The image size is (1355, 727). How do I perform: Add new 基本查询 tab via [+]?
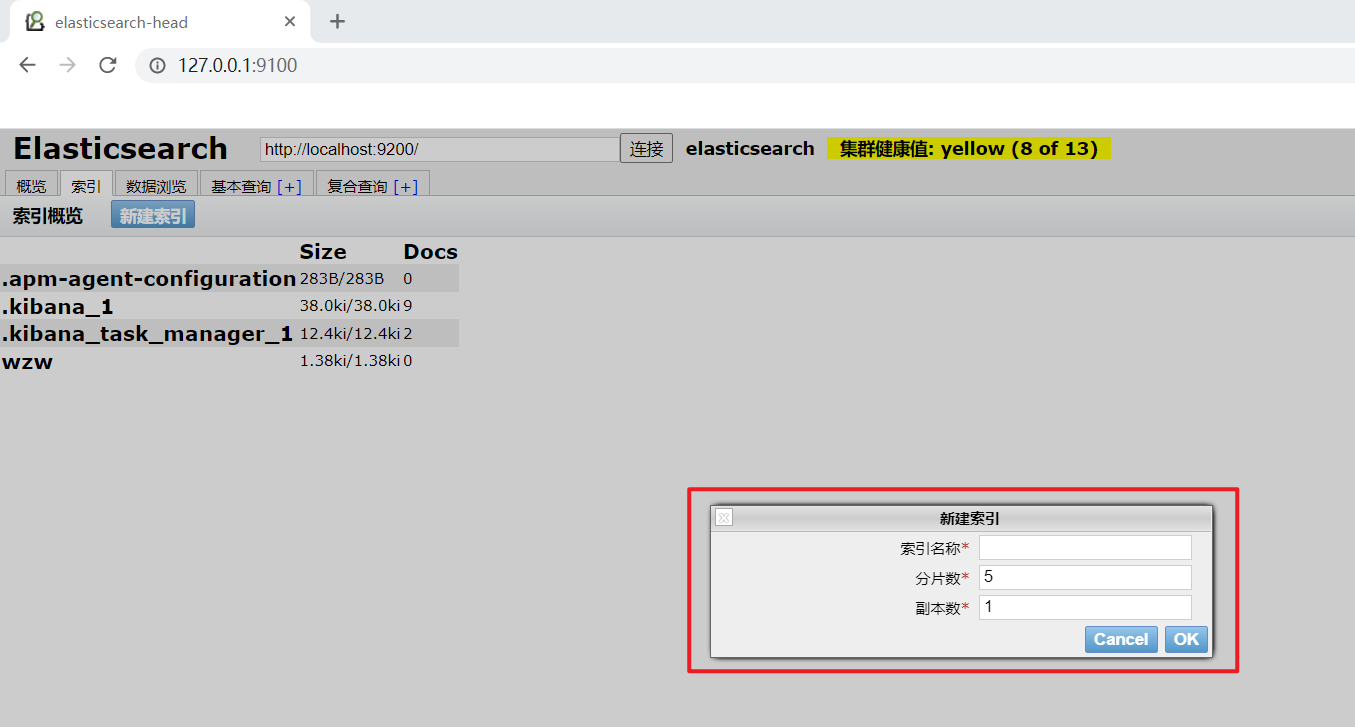tap(289, 186)
